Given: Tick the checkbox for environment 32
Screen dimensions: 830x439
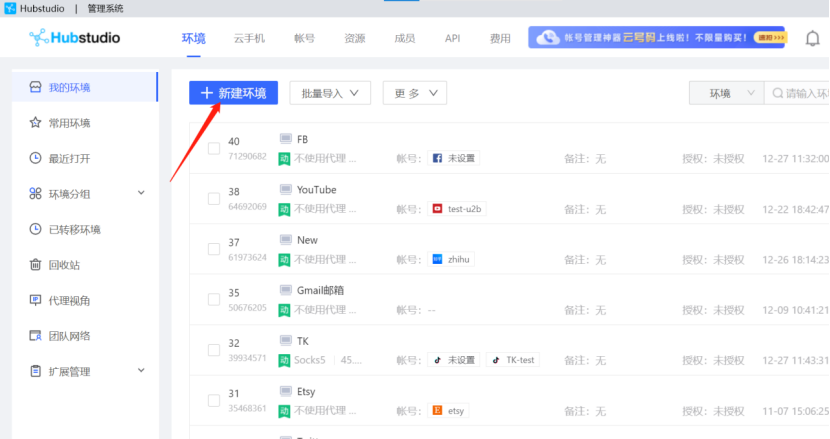Looking at the screenshot, I should click(214, 350).
